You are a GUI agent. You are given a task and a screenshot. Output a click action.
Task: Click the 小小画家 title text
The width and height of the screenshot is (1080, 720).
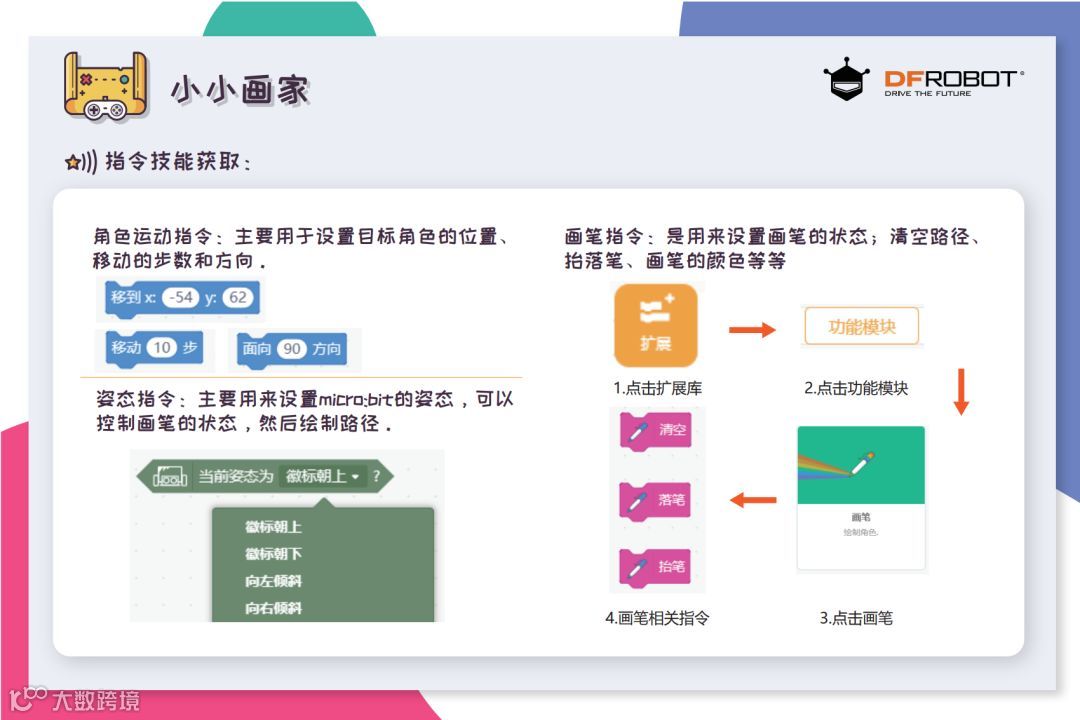point(240,90)
